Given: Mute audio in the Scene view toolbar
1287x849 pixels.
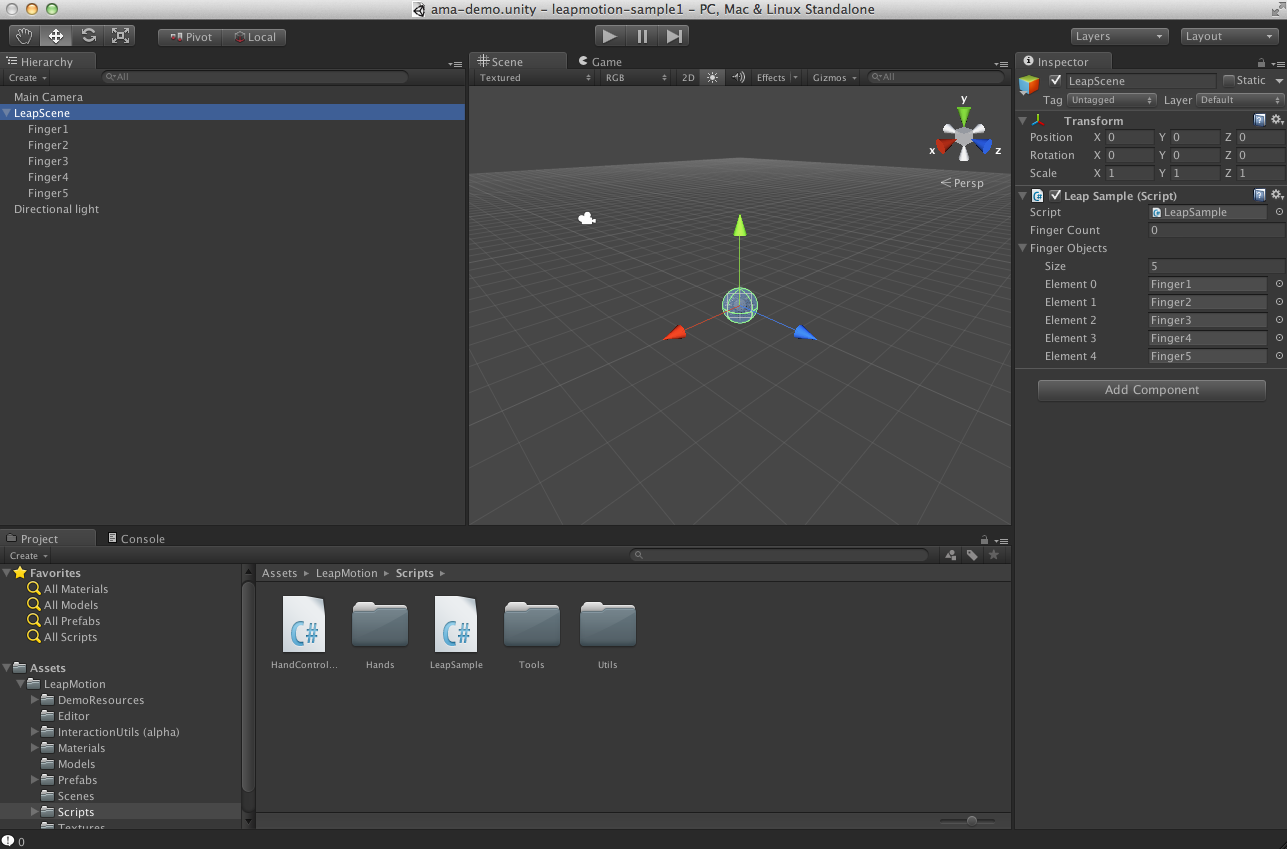Looking at the screenshot, I should (737, 77).
